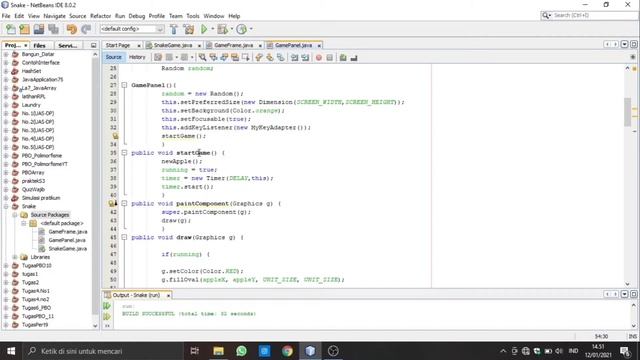The height and width of the screenshot is (360, 640).
Task: Open the Refactor menu
Action: [x=100, y=16]
